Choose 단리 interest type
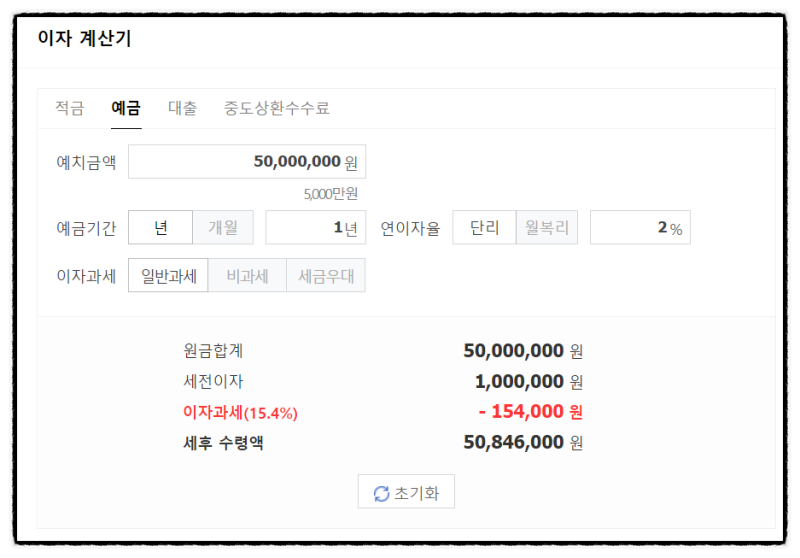800x558 pixels. [x=484, y=227]
